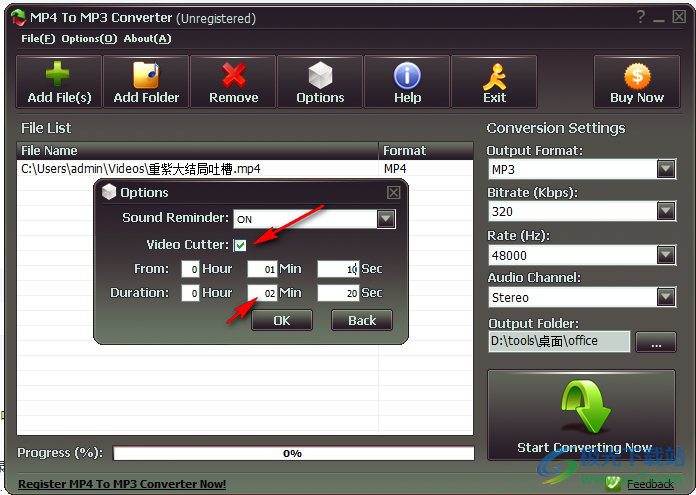Open the Help toolbar button

[x=407, y=82]
